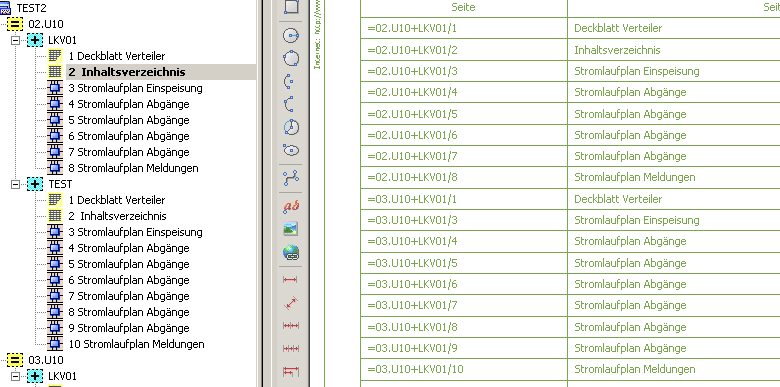Select the sector circle tool

tap(291, 127)
